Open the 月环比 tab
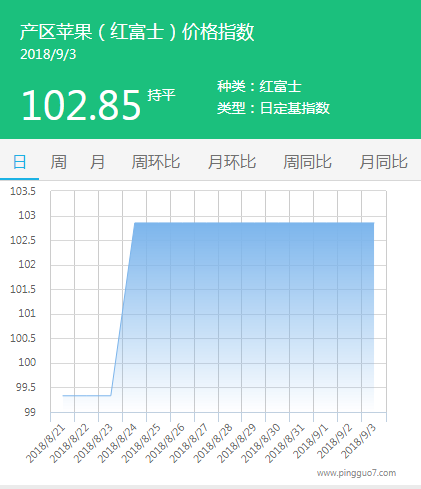 (232, 162)
